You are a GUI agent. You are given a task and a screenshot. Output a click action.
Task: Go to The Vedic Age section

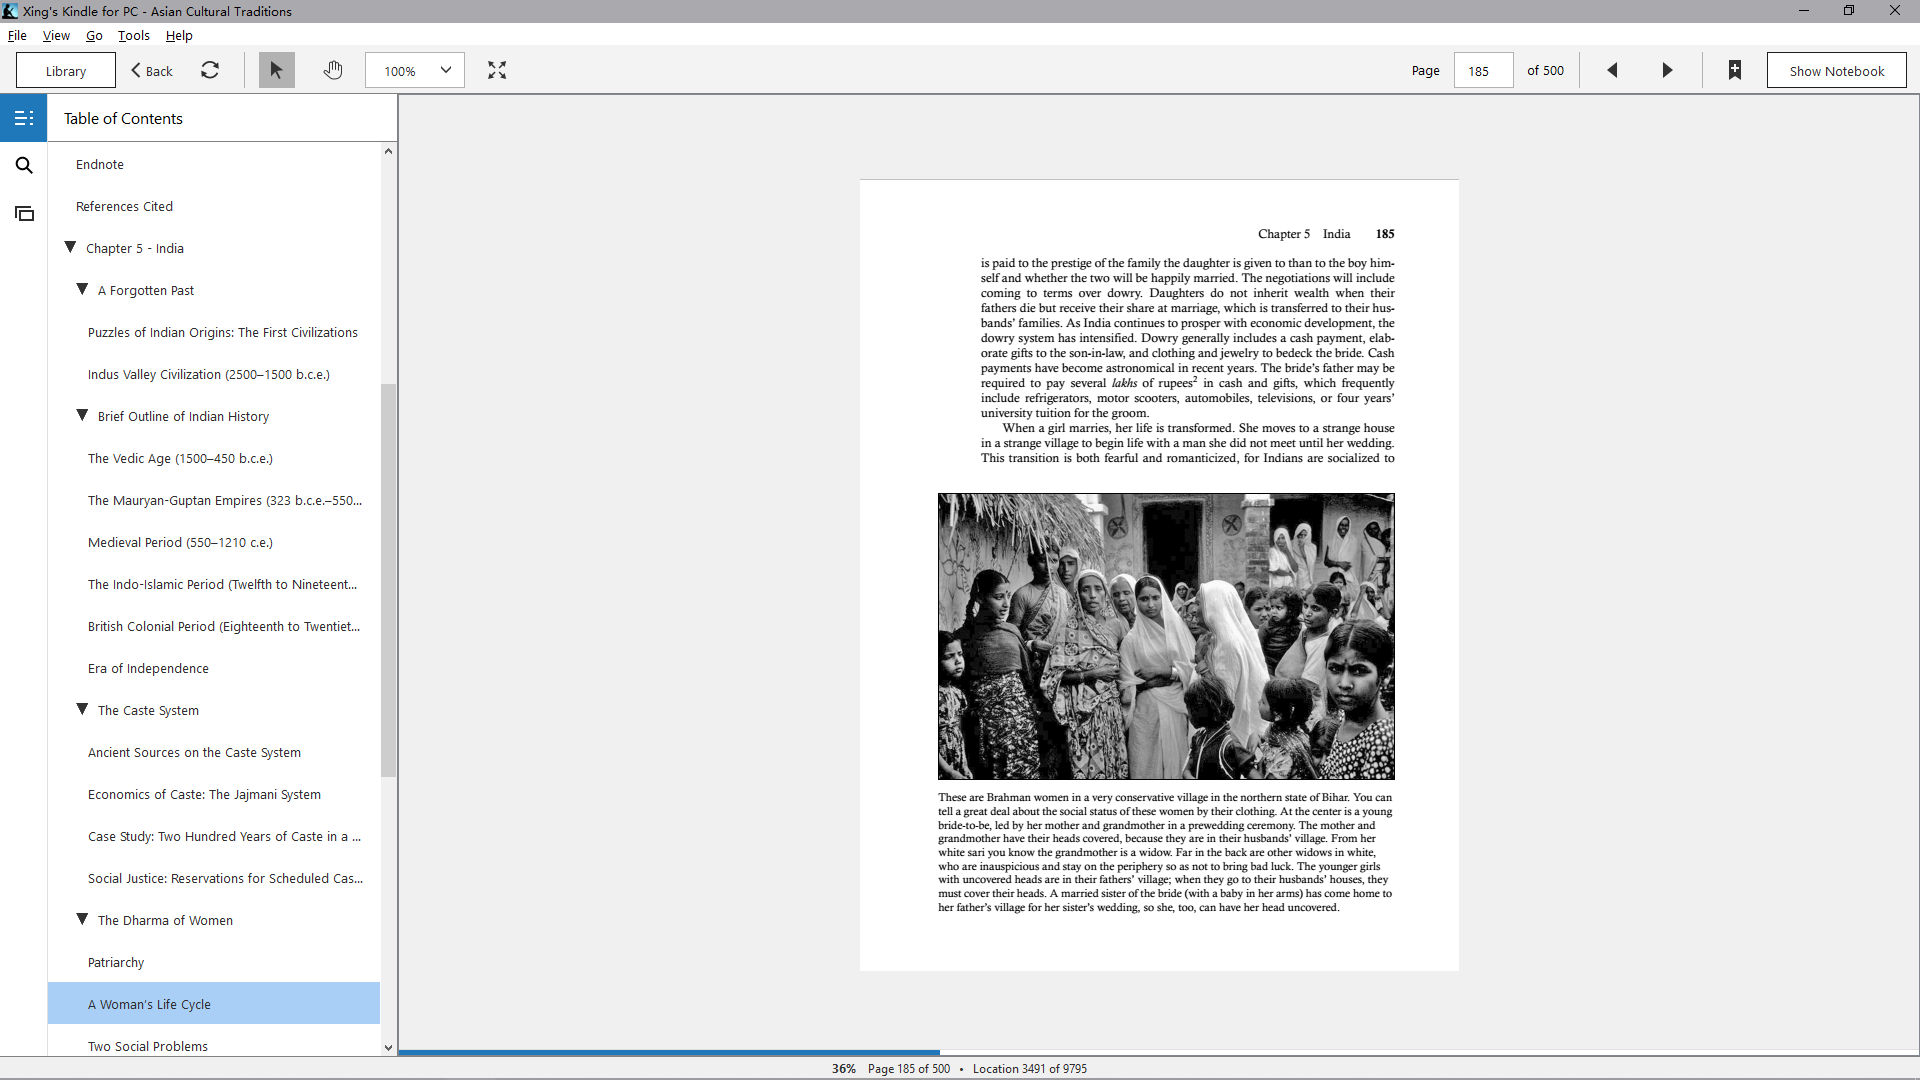click(214, 458)
